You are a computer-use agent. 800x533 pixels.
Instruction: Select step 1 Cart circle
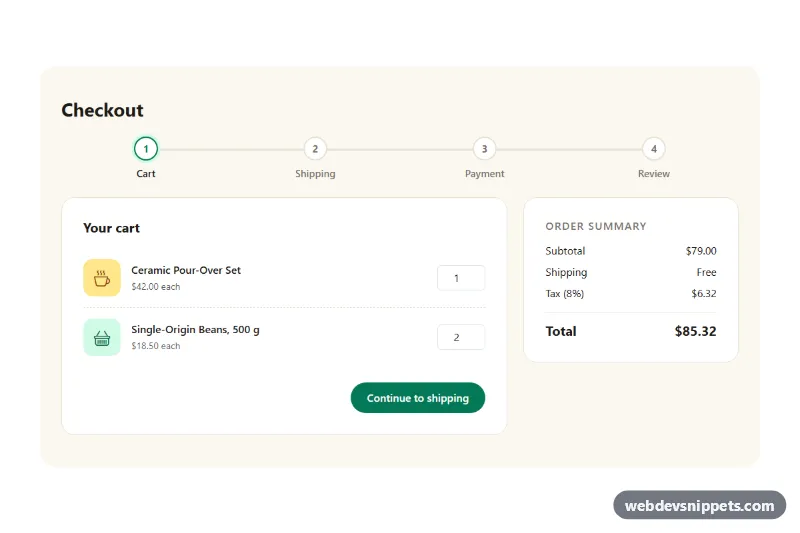pos(146,149)
